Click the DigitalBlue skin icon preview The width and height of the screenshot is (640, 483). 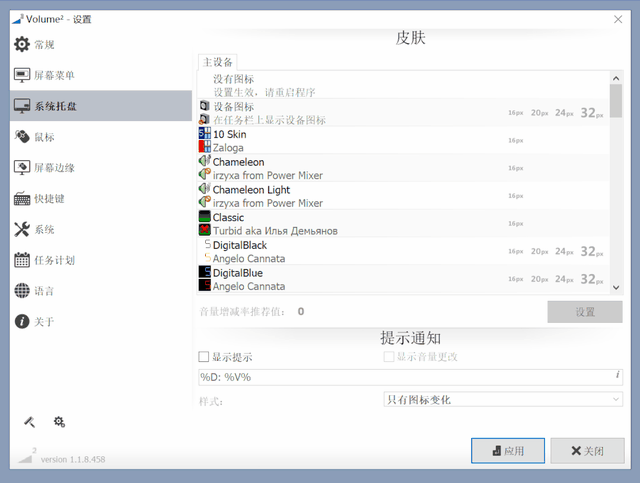(x=204, y=279)
